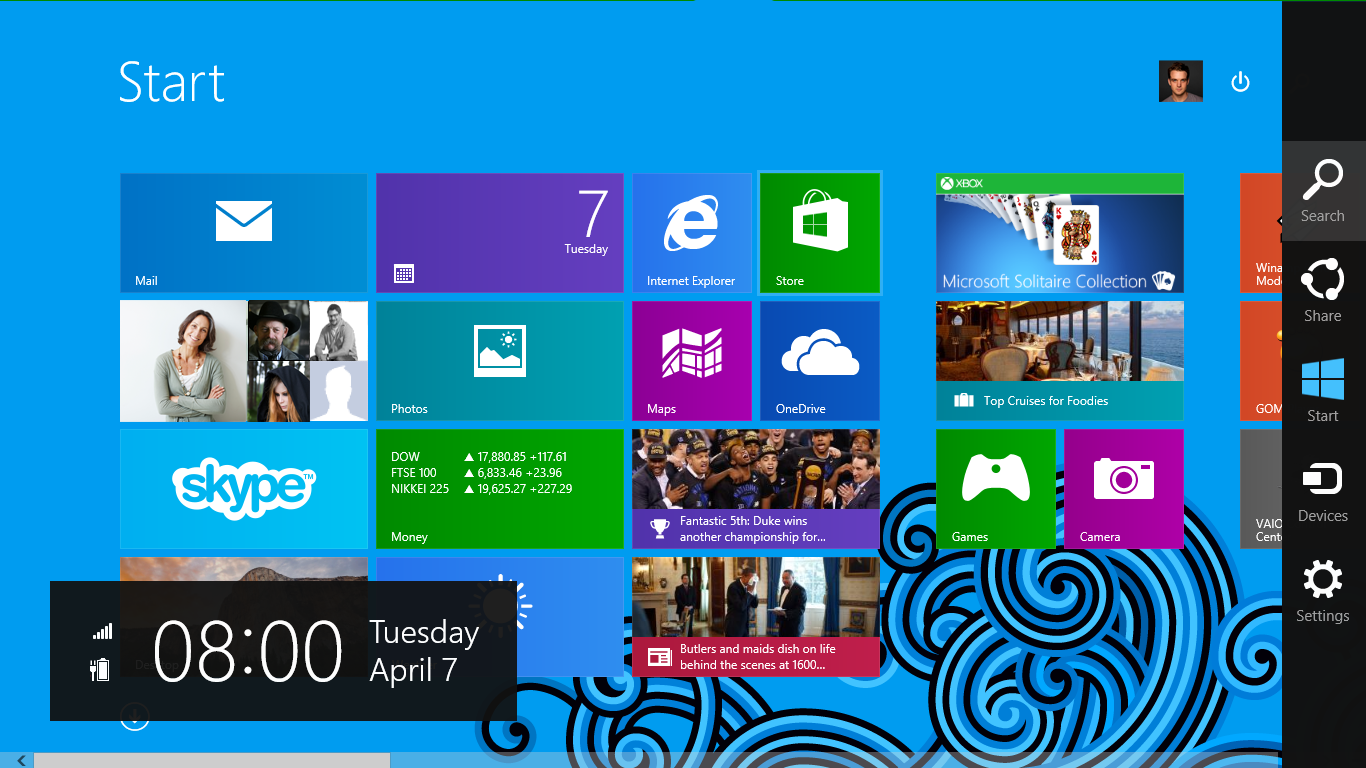Image resolution: width=1366 pixels, height=768 pixels.
Task: Click the 08:00 clock display
Action: [x=248, y=652]
